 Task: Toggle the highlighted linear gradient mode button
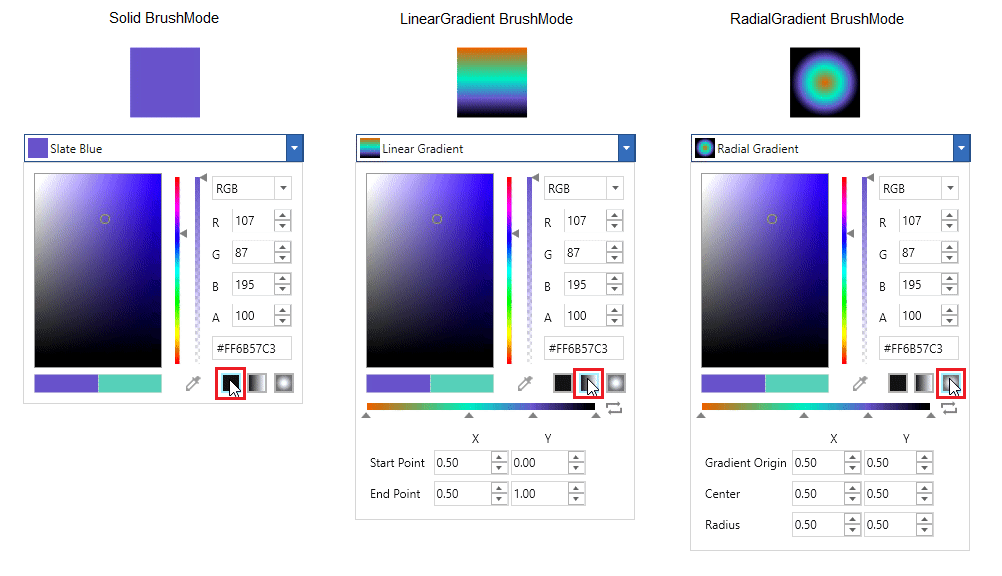click(x=589, y=383)
